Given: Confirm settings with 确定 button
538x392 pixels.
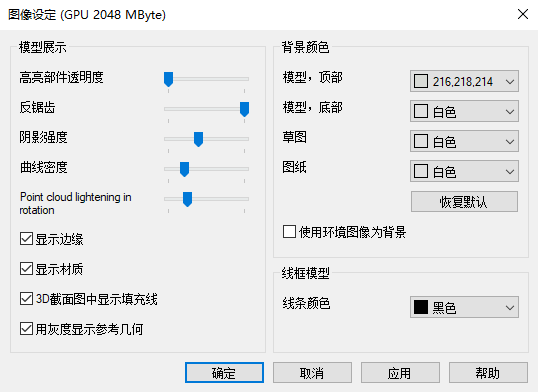Looking at the screenshot, I should pyautogui.click(x=224, y=372).
